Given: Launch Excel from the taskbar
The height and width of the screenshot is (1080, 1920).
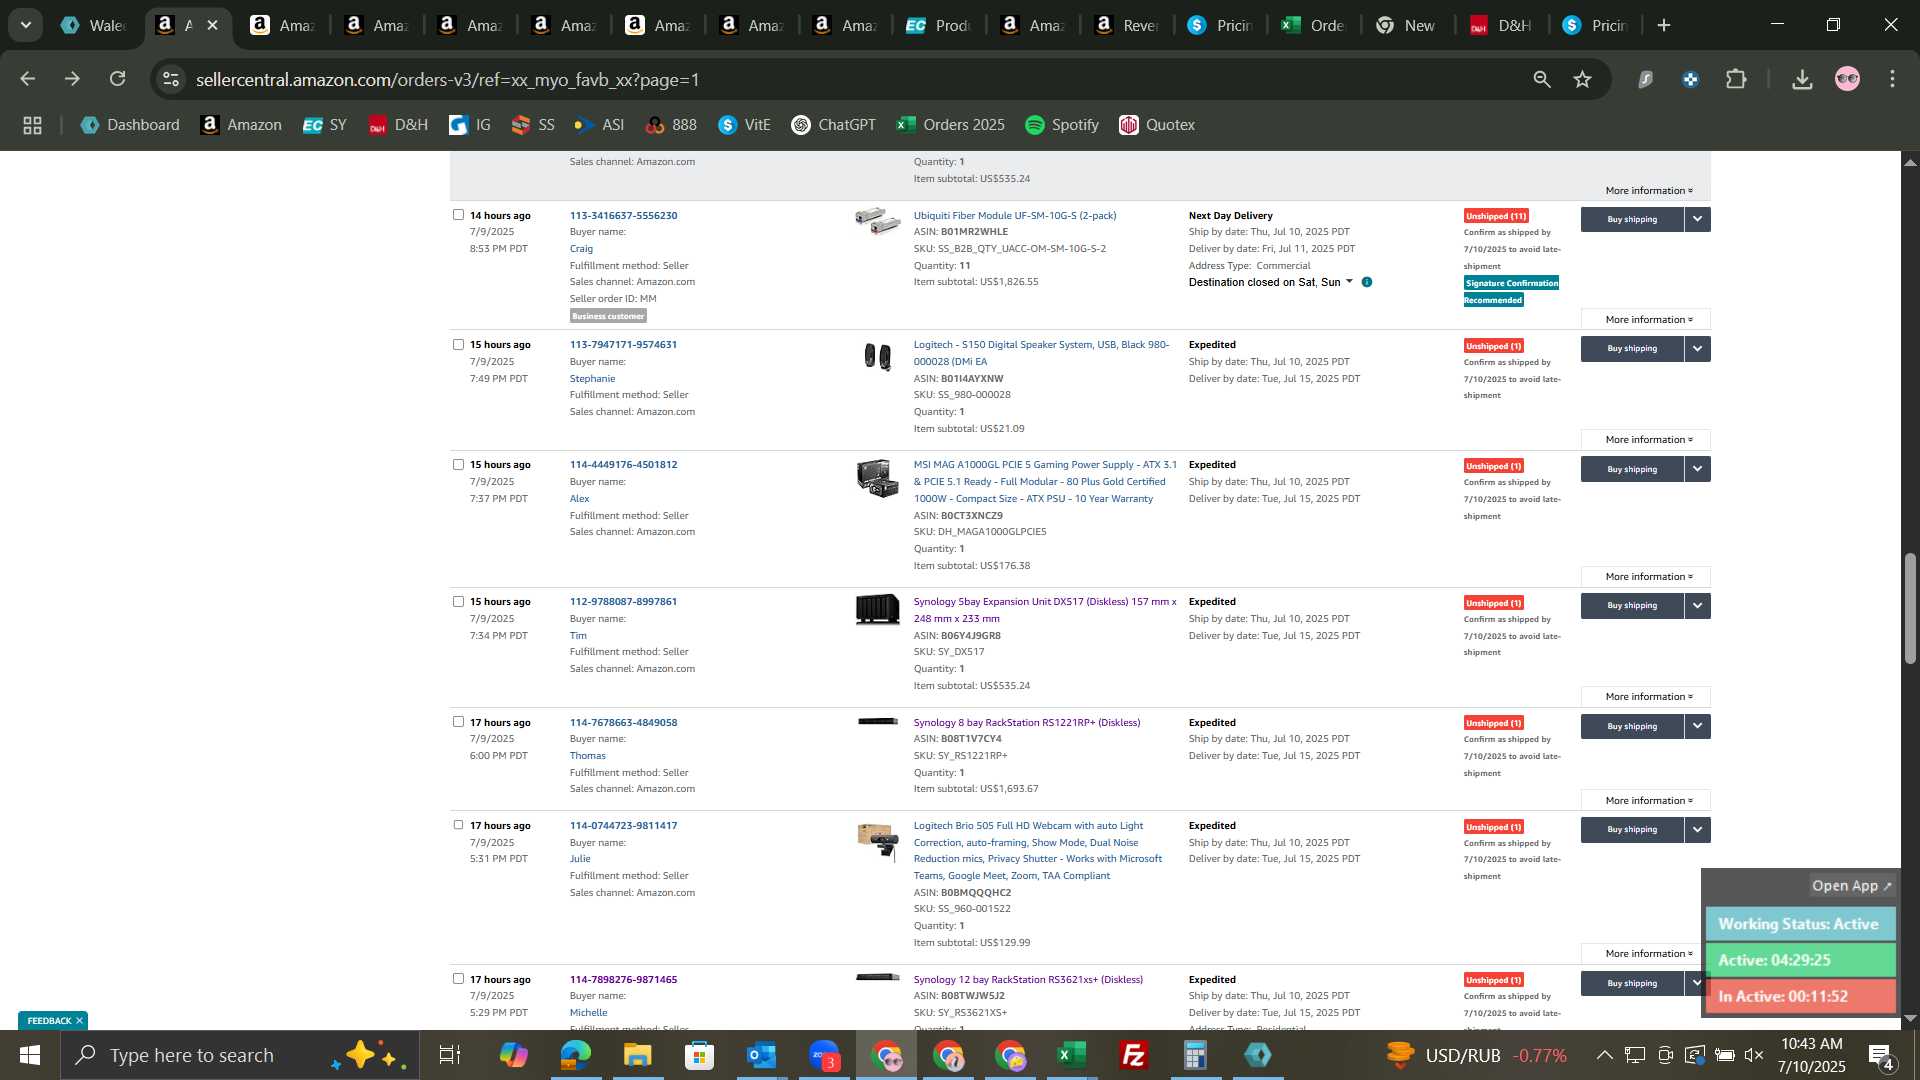Looking at the screenshot, I should point(1072,1055).
